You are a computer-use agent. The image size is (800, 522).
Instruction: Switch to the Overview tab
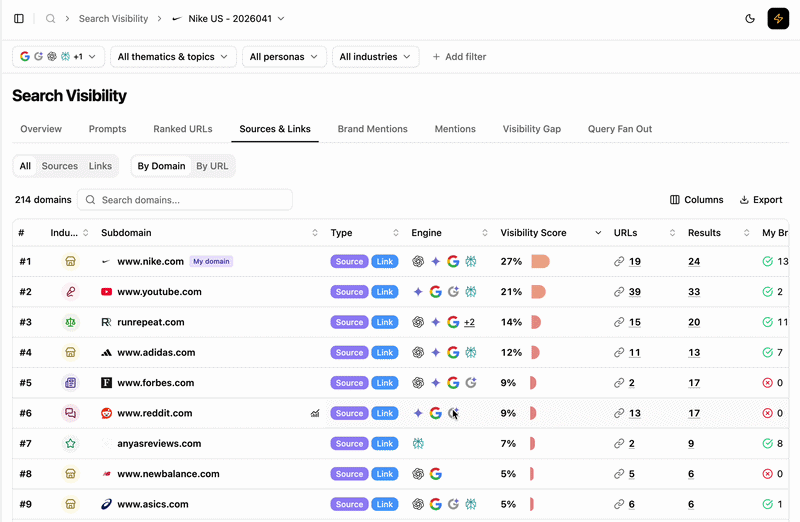[41, 129]
